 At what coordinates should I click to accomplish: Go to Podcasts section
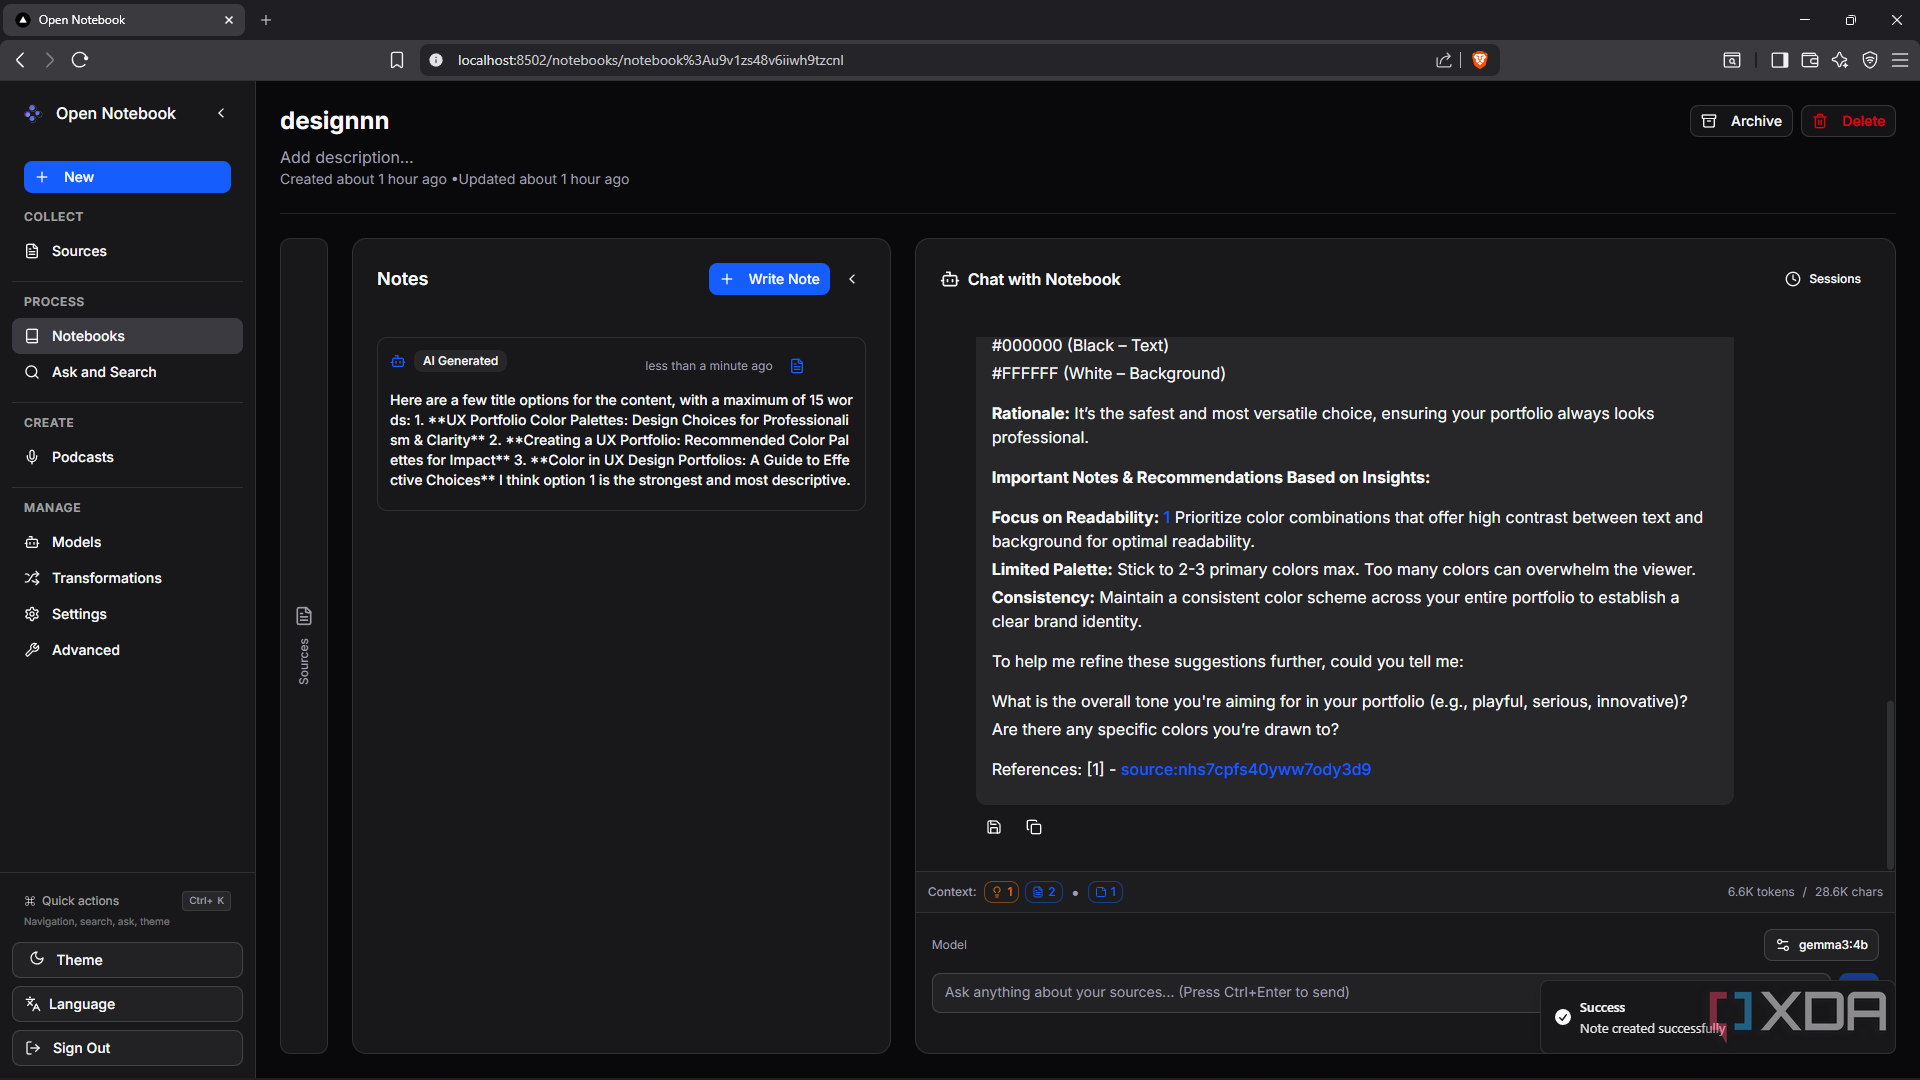pos(127,457)
